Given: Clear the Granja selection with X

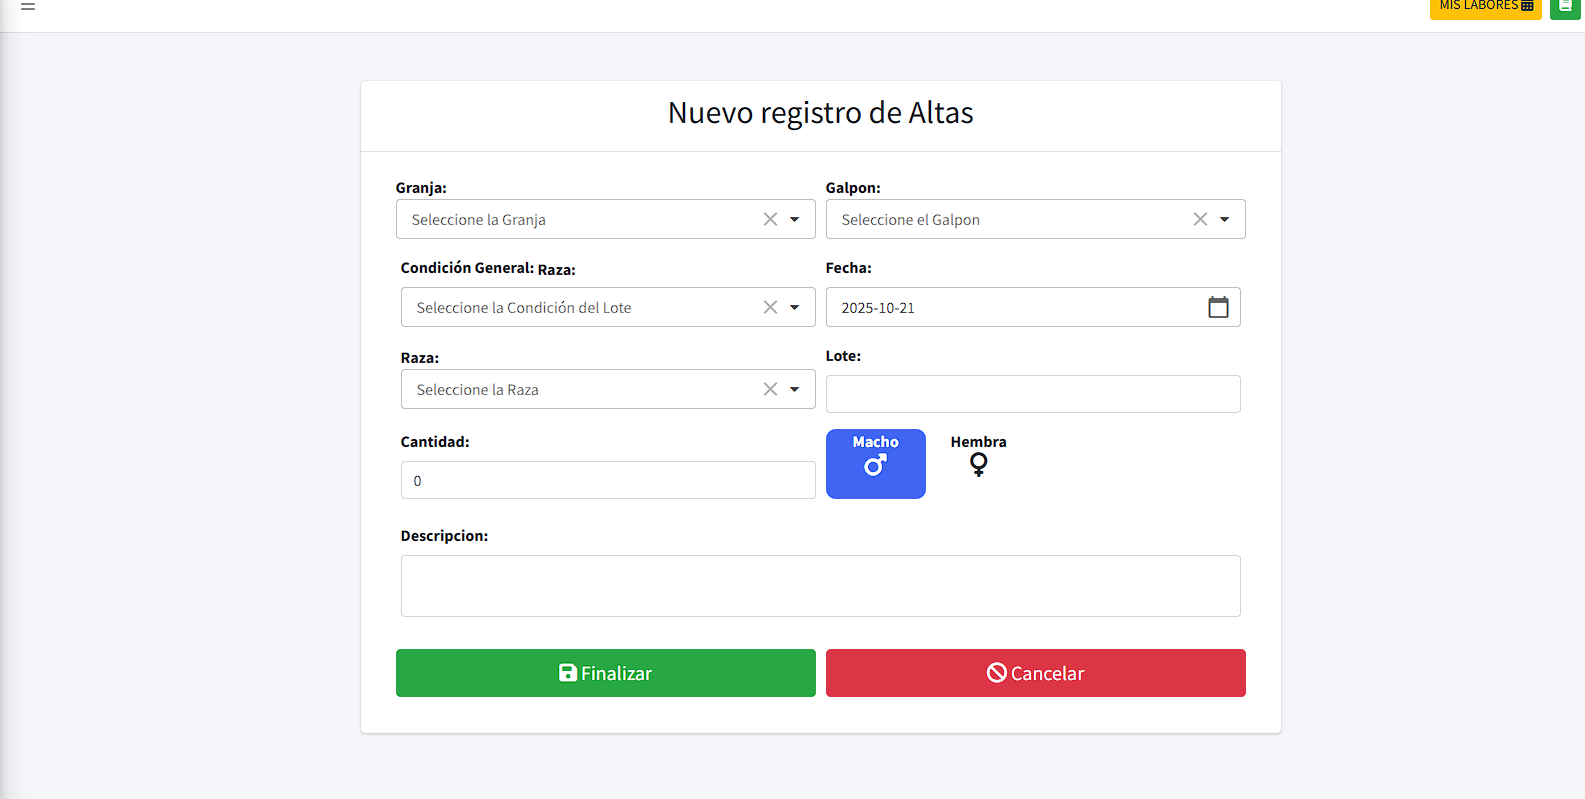Looking at the screenshot, I should click(x=770, y=219).
